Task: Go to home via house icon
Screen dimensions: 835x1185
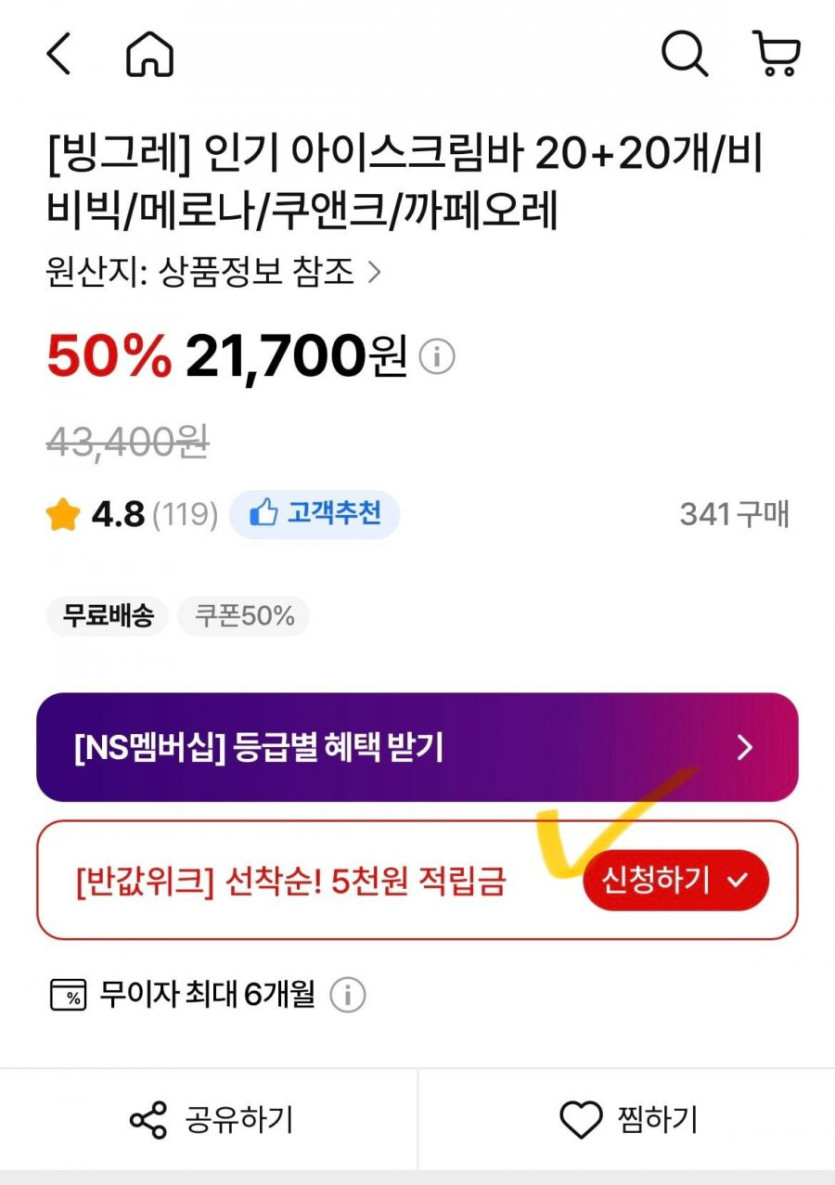Action: click(x=150, y=54)
